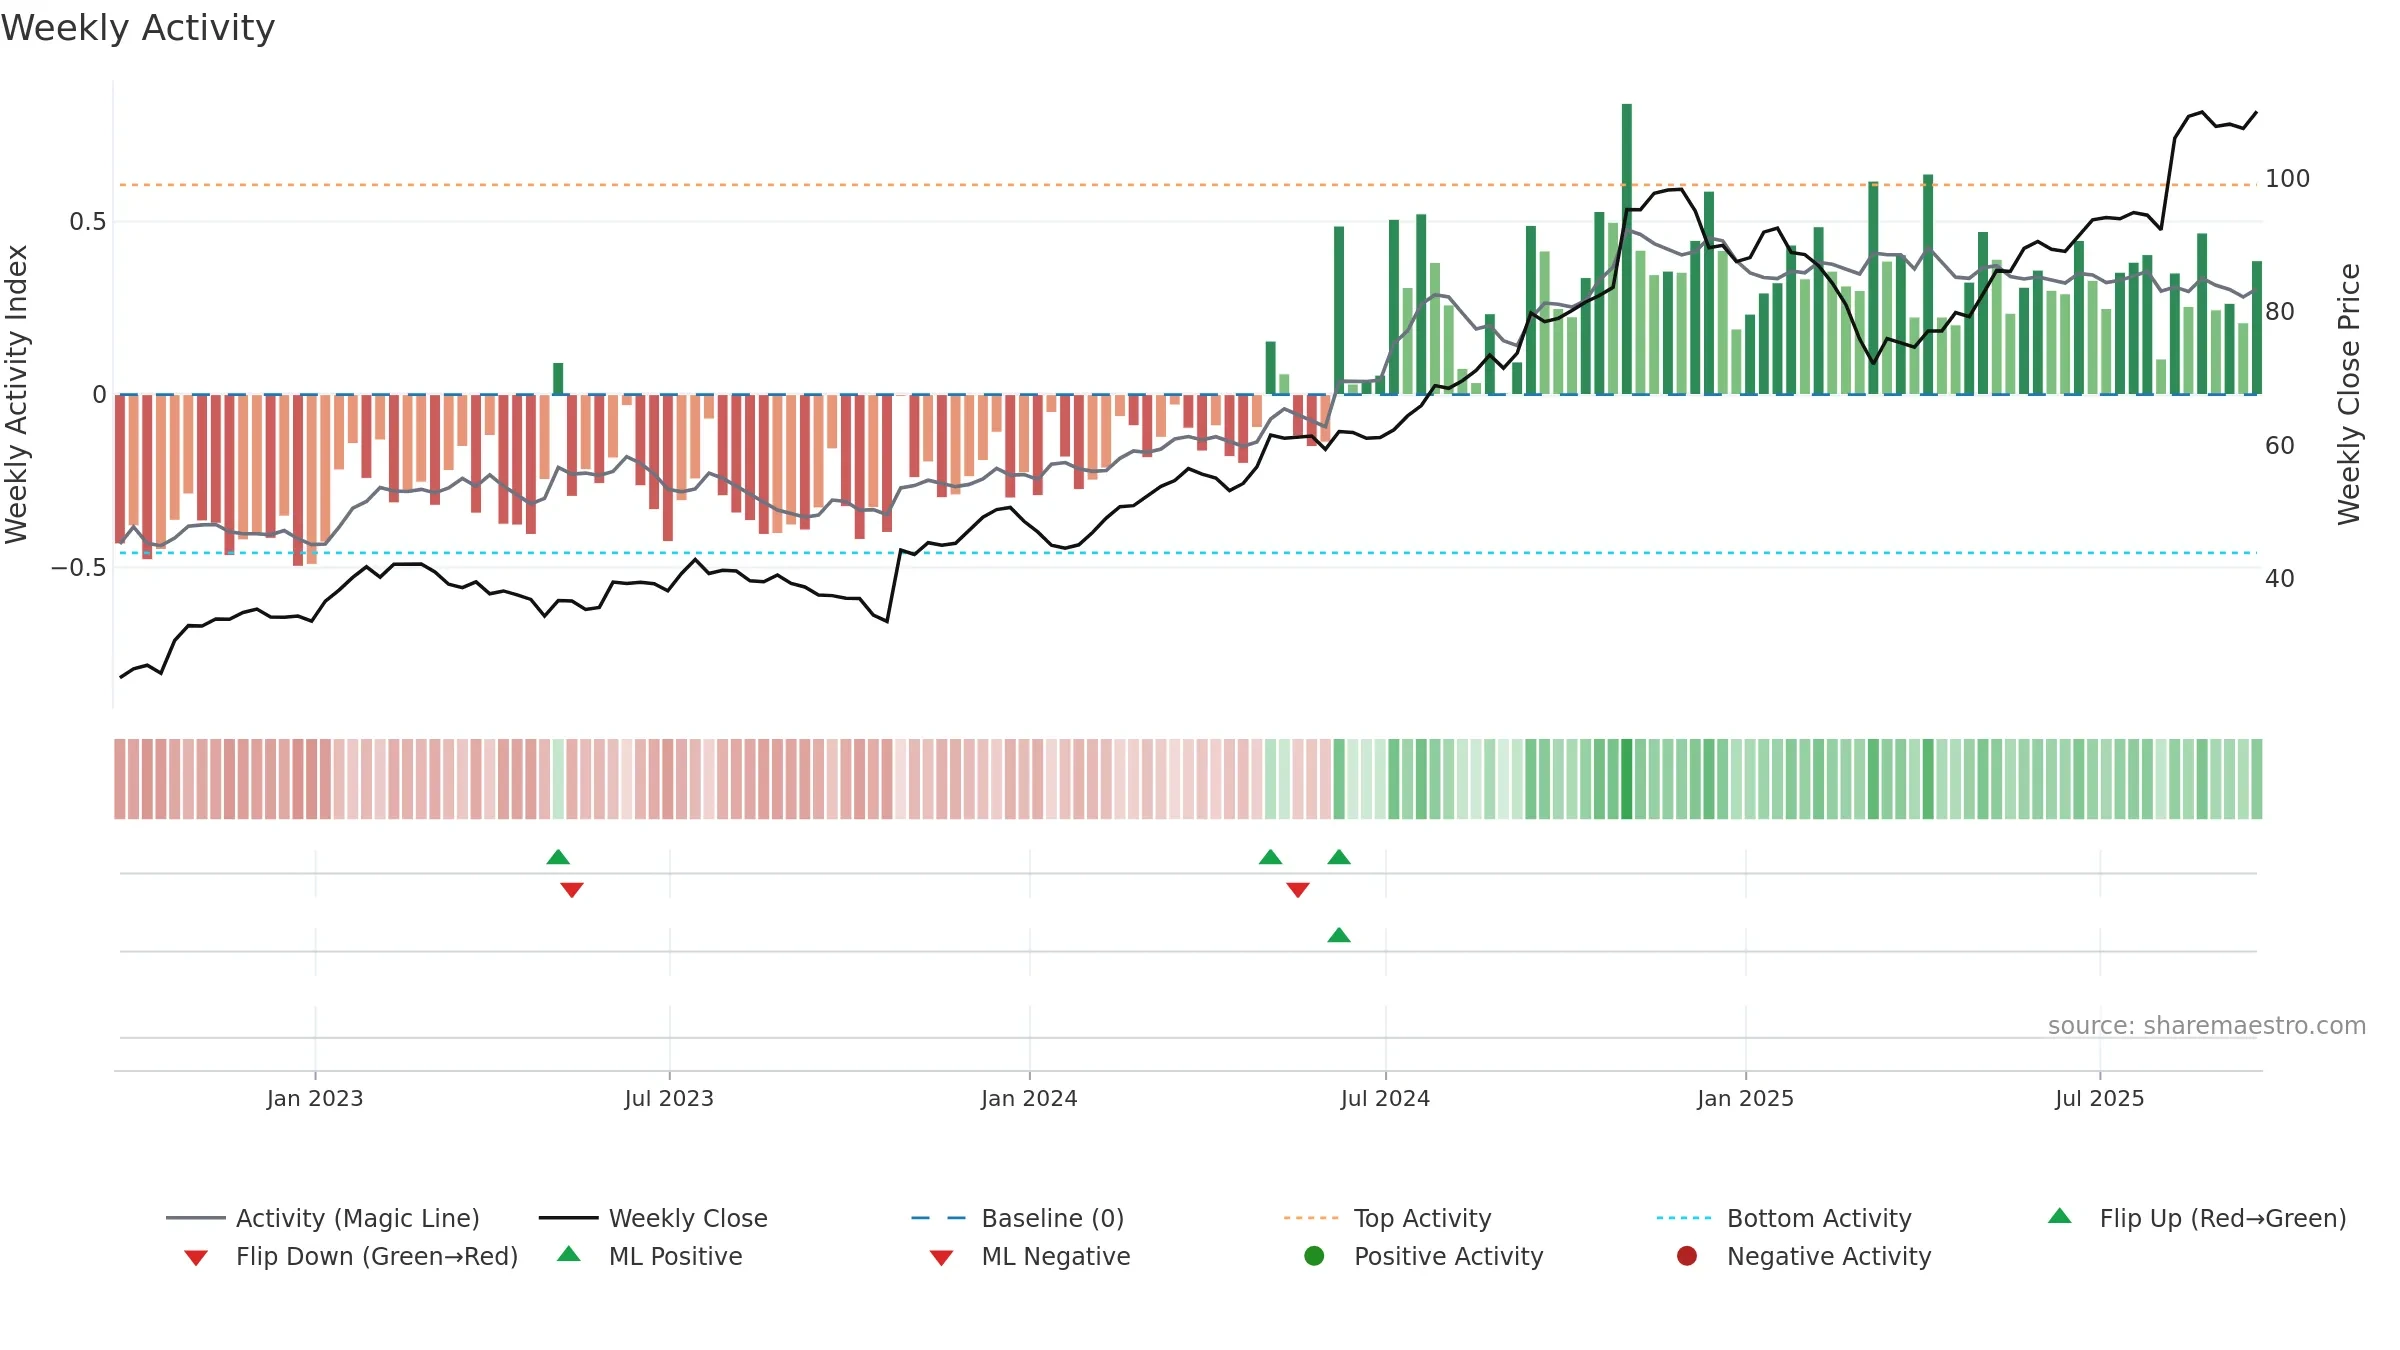Click the −0.5 activity index tick label
The image size is (2400, 1350).
tap(78, 568)
